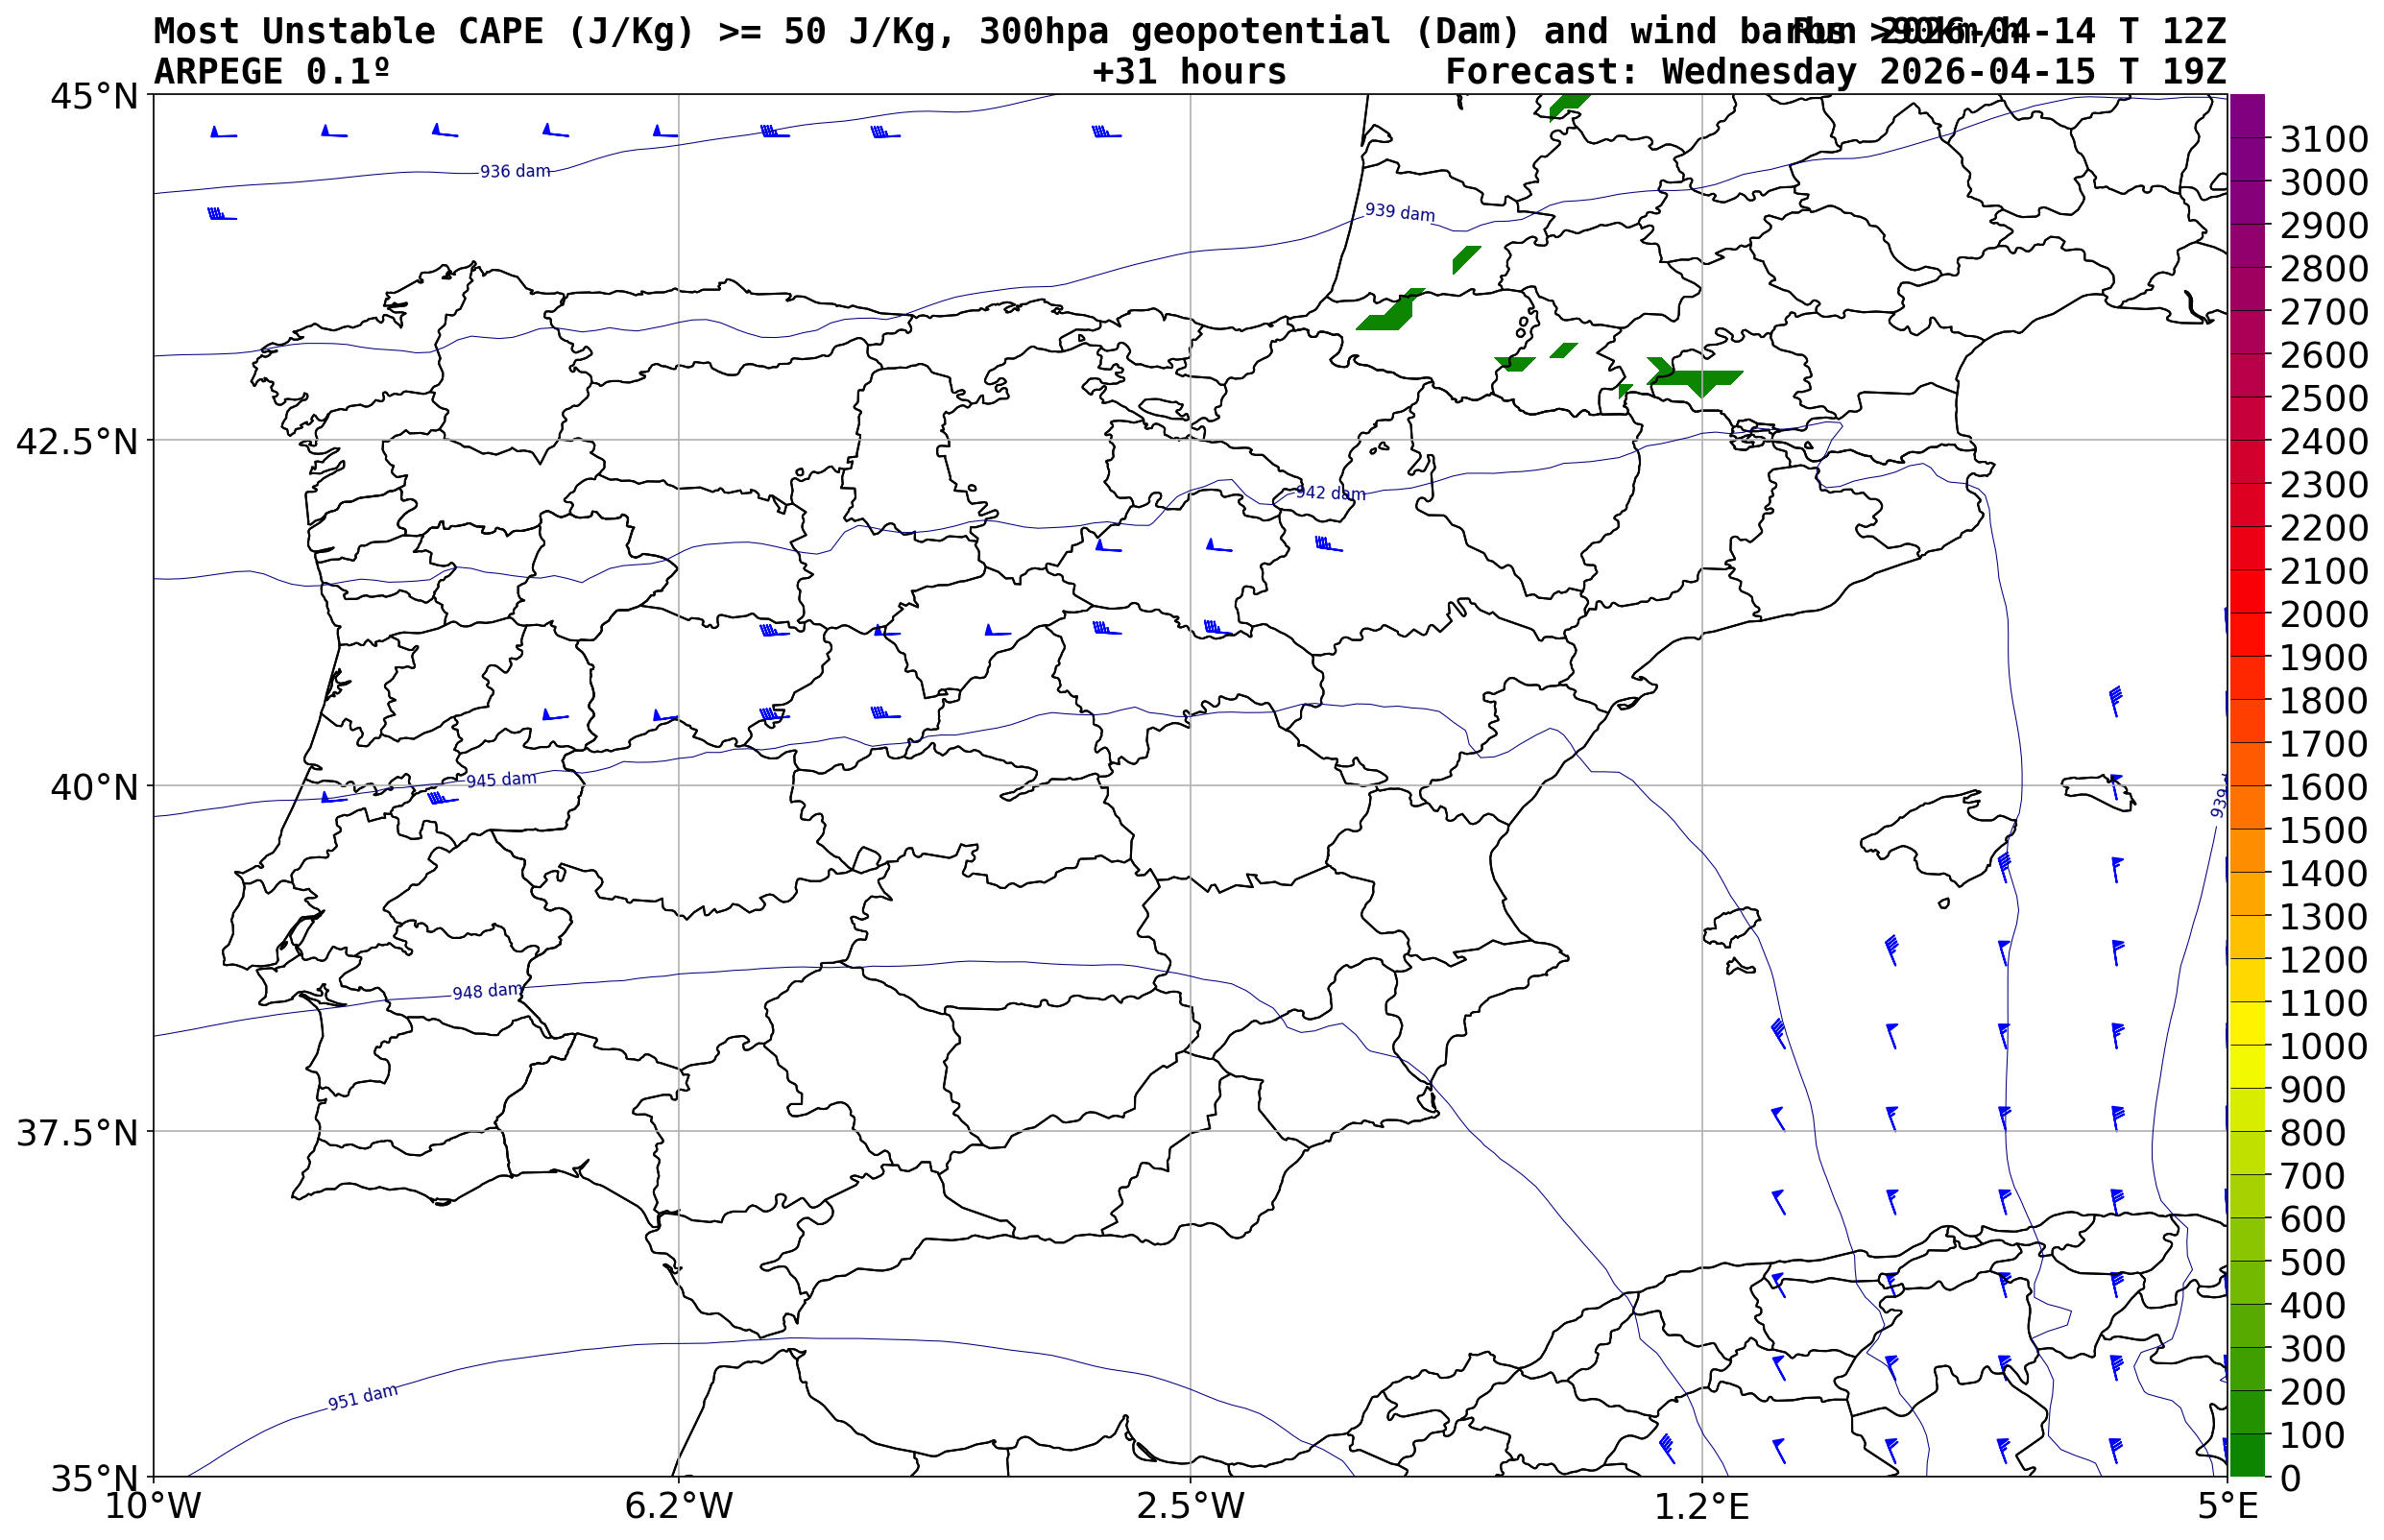Click the ARPEGE 0.1º model title
The width and height of the screenshot is (2384, 1540).
coord(271,72)
